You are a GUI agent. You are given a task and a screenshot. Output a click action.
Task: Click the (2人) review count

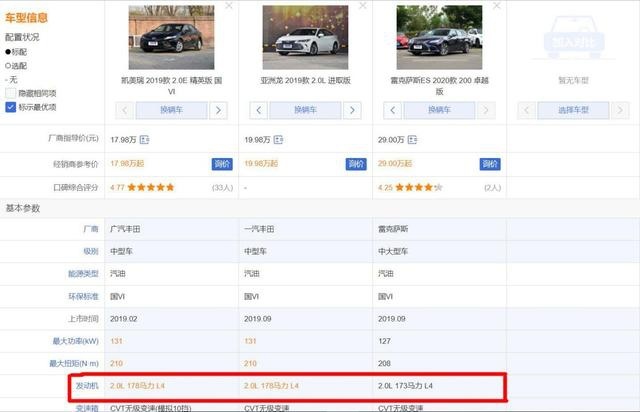(x=492, y=188)
